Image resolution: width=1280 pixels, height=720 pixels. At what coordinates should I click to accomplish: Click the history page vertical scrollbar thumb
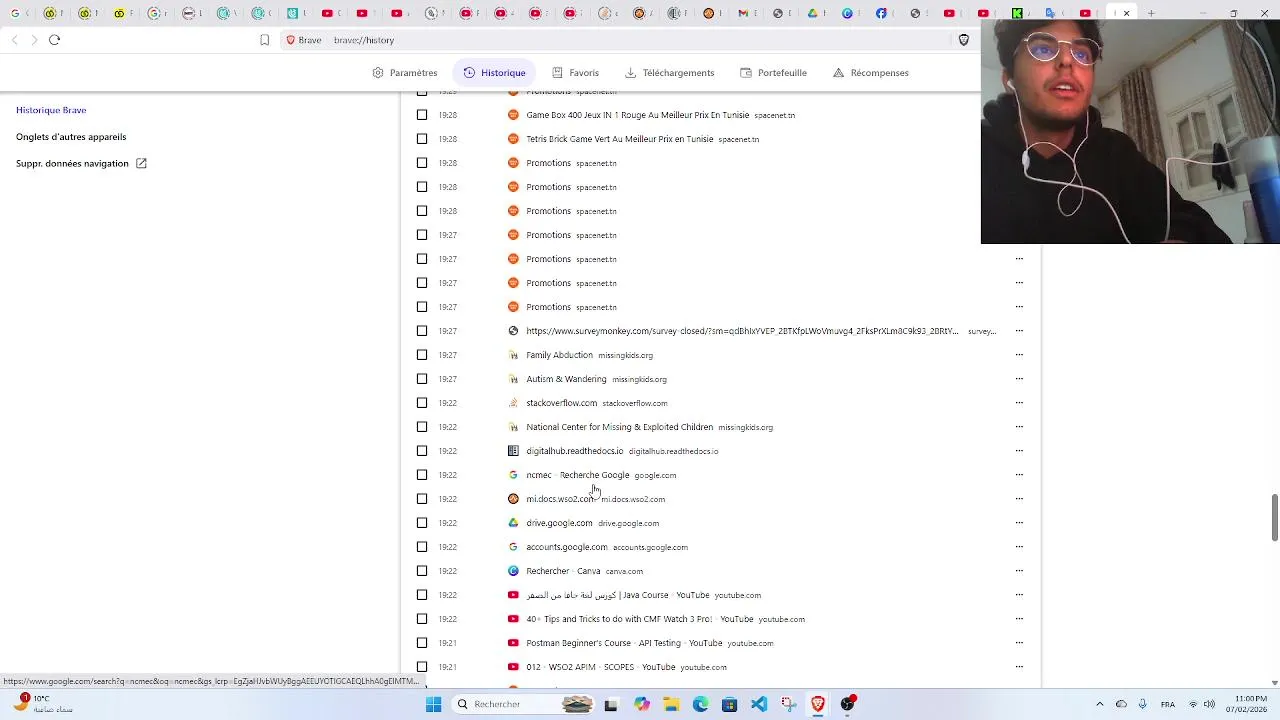(1275, 517)
